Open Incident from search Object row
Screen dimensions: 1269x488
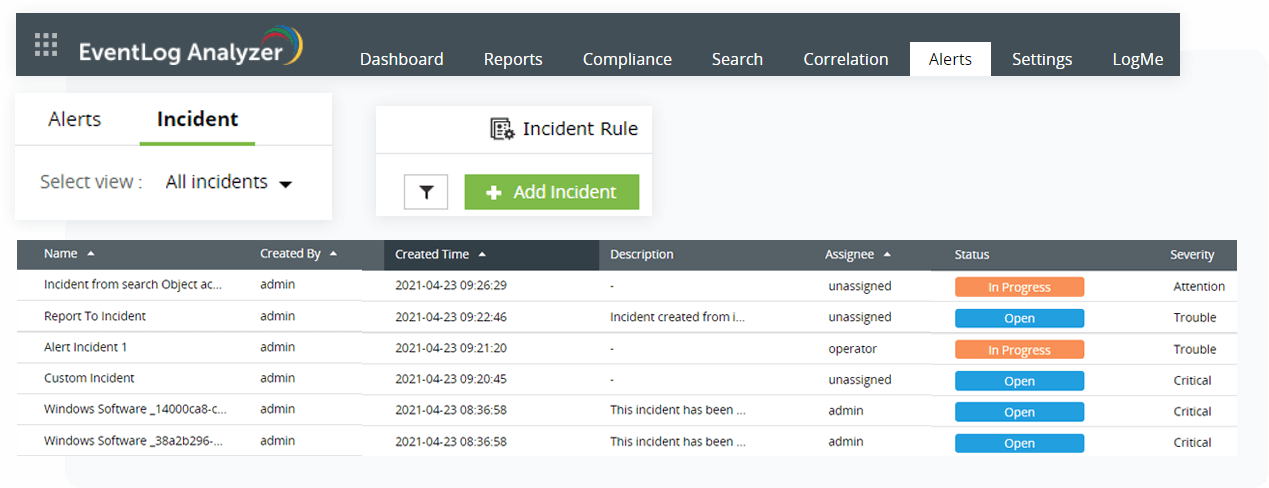(x=132, y=285)
